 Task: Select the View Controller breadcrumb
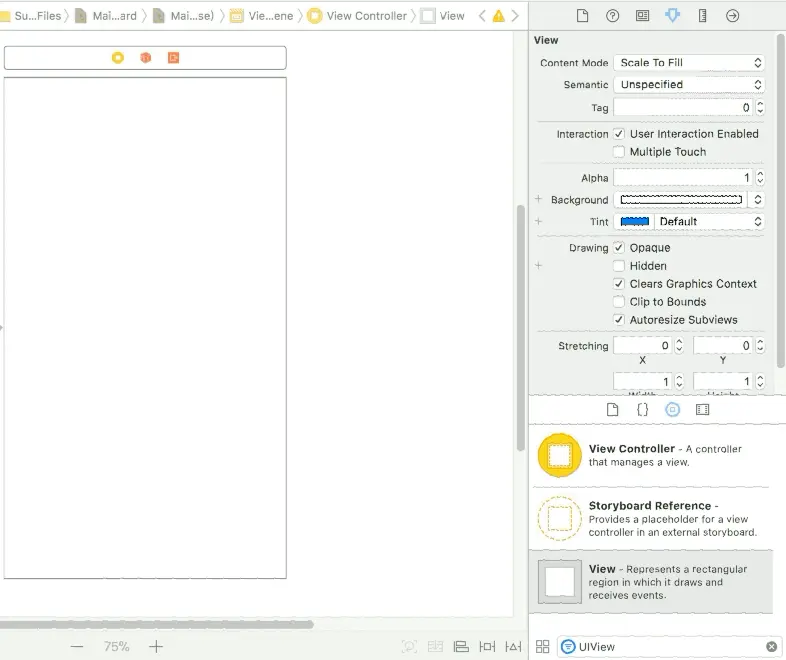click(357, 16)
